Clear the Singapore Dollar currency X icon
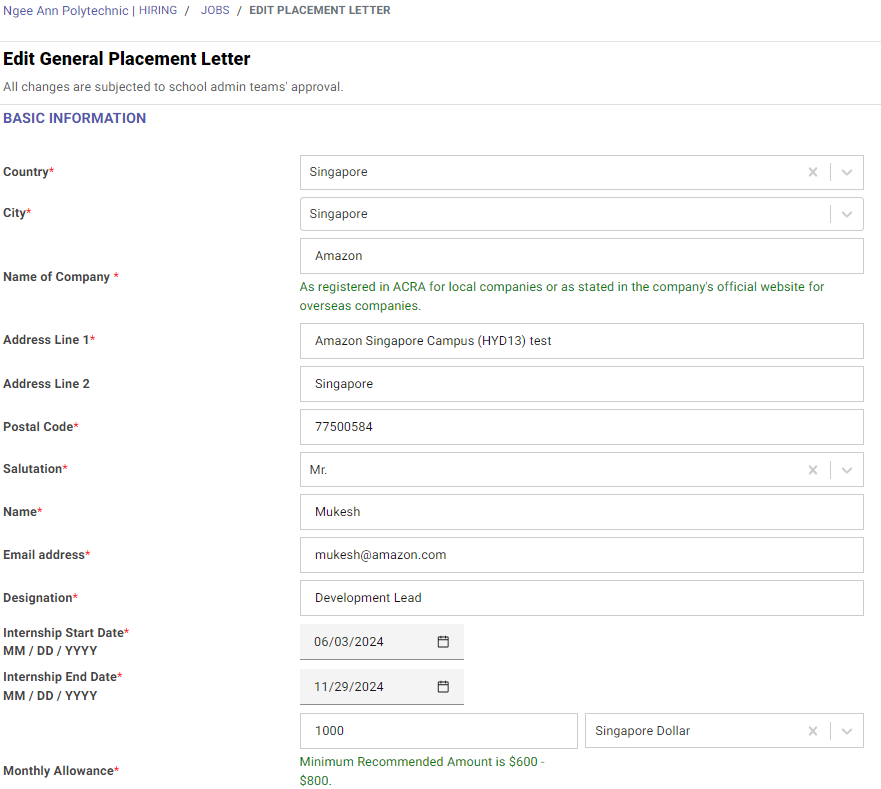The image size is (881, 789). (x=813, y=731)
